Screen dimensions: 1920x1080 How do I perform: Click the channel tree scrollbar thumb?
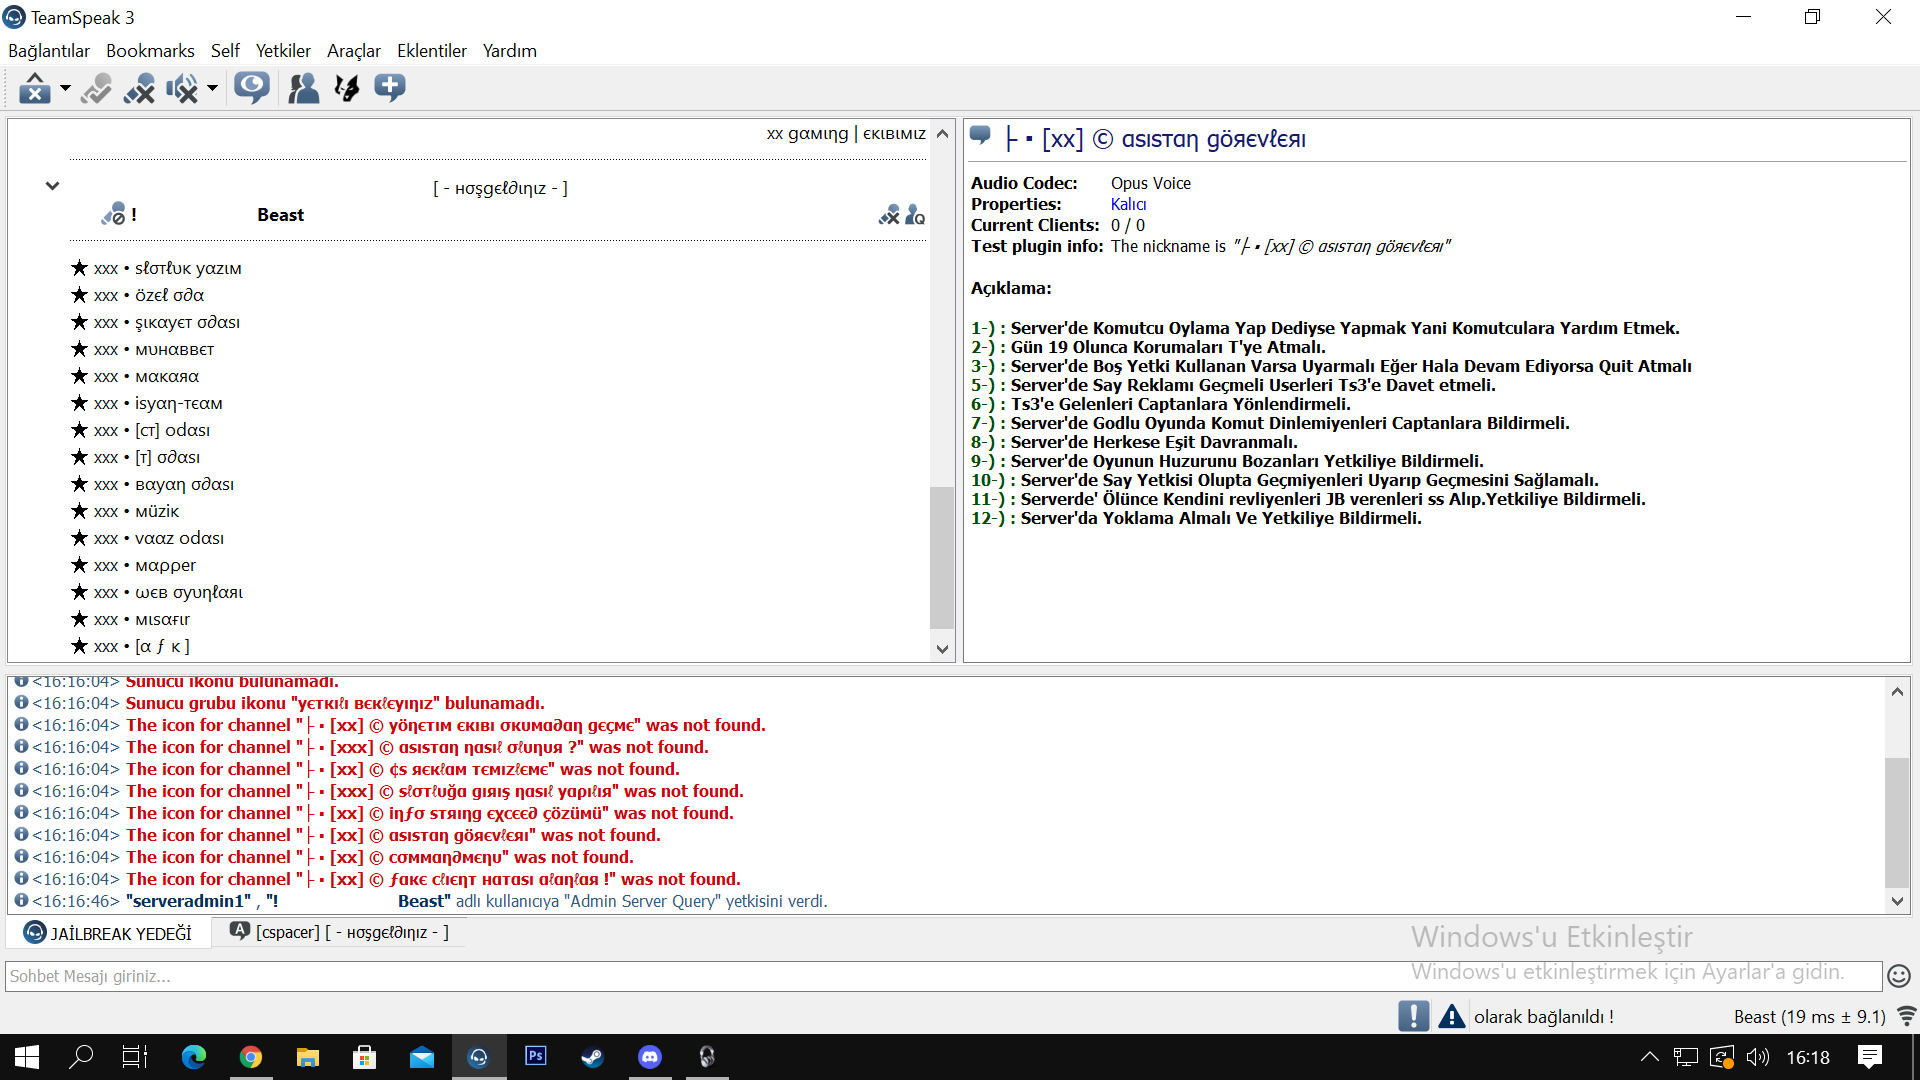pos(942,557)
